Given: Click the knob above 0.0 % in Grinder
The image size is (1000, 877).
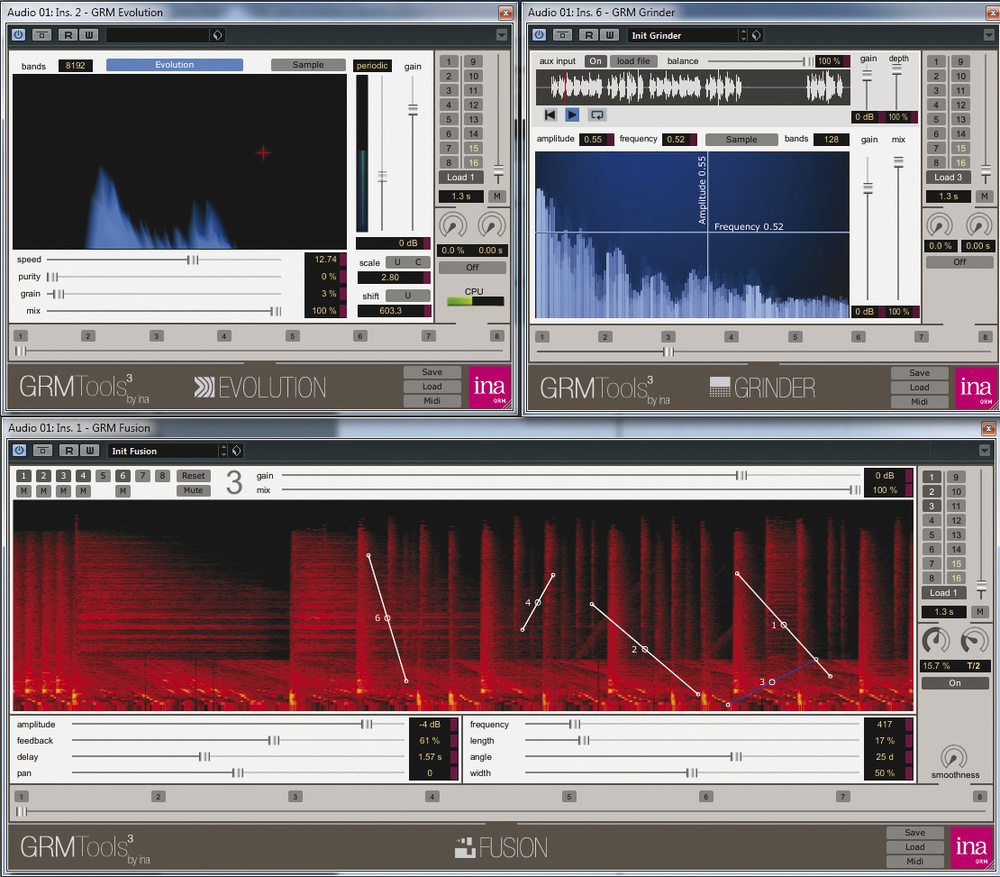Looking at the screenshot, I should click(940, 225).
